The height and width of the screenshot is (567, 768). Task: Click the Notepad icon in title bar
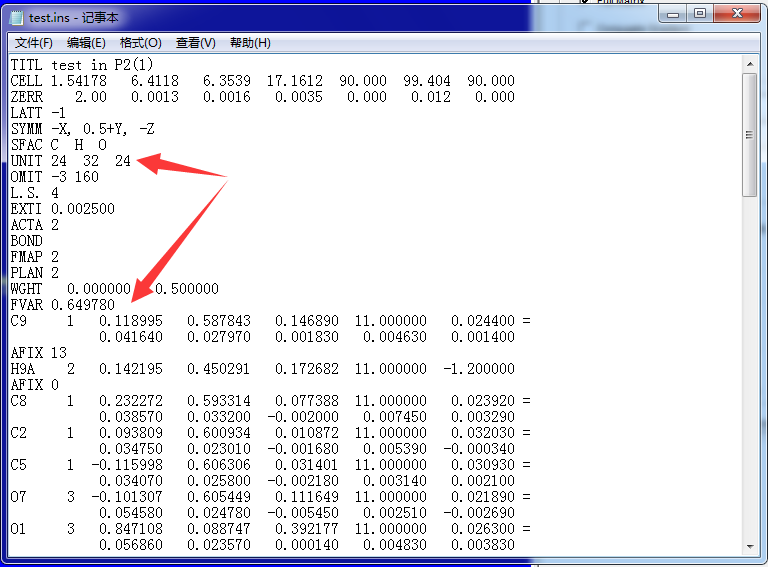point(16,18)
